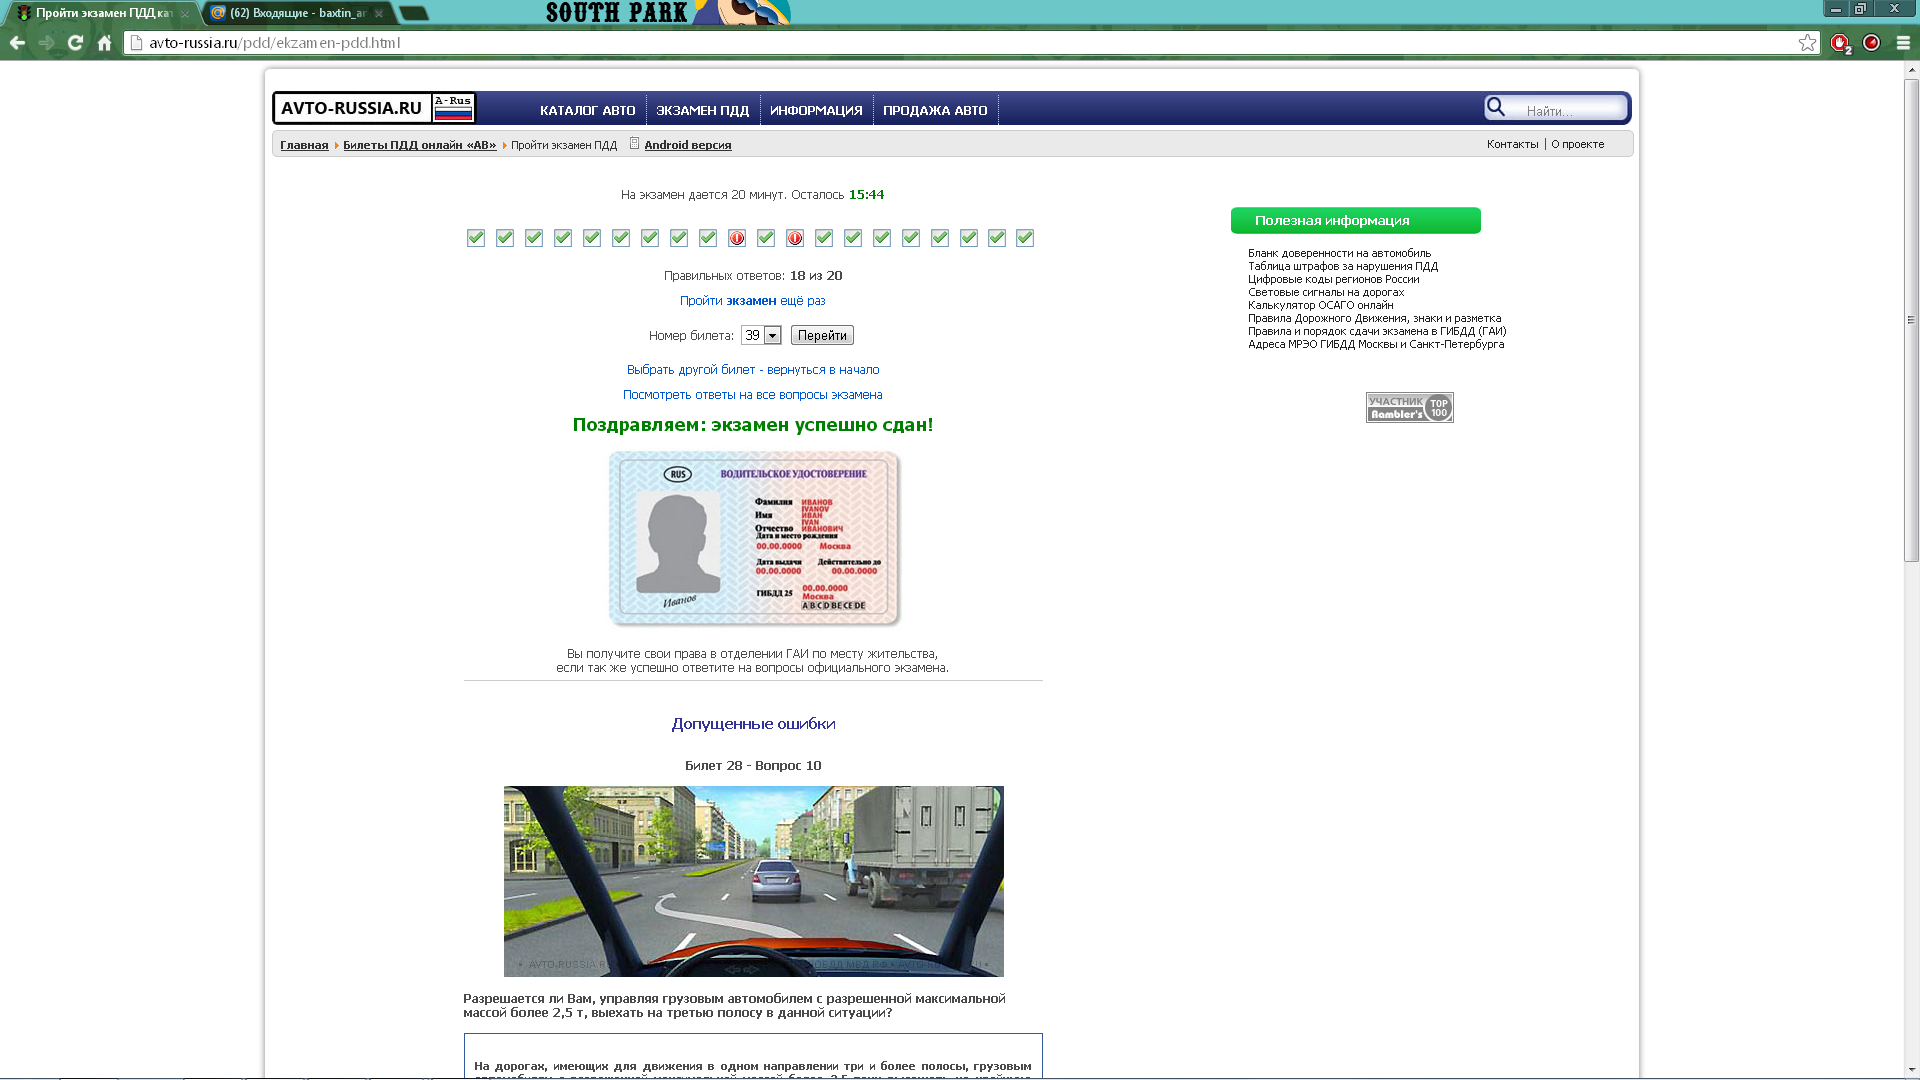Click the page vertical scrollbar thumb
This screenshot has width=1920, height=1080.
pyautogui.click(x=1911, y=320)
